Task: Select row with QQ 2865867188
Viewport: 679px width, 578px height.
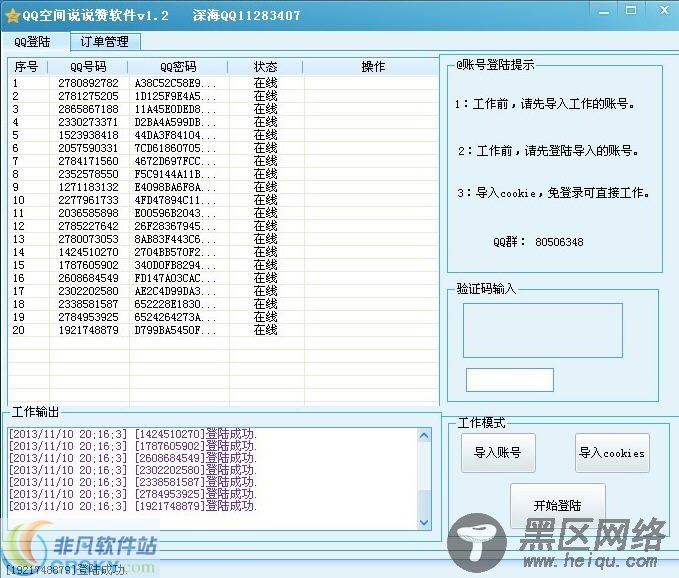Action: 223,109
